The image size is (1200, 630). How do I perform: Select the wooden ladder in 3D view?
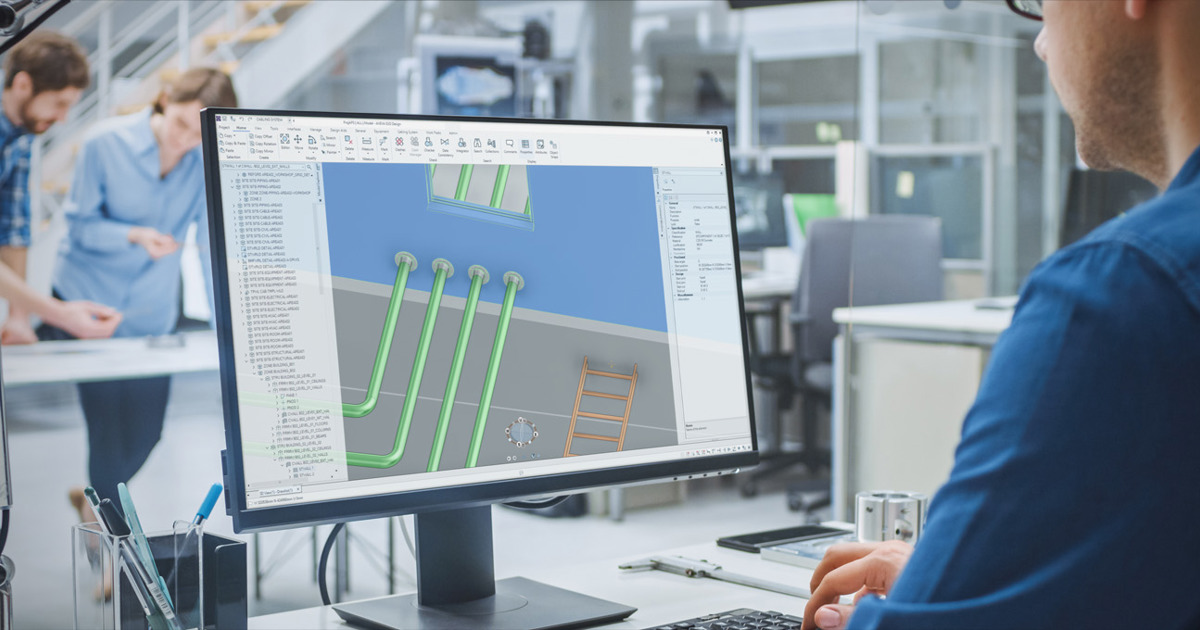click(601, 407)
